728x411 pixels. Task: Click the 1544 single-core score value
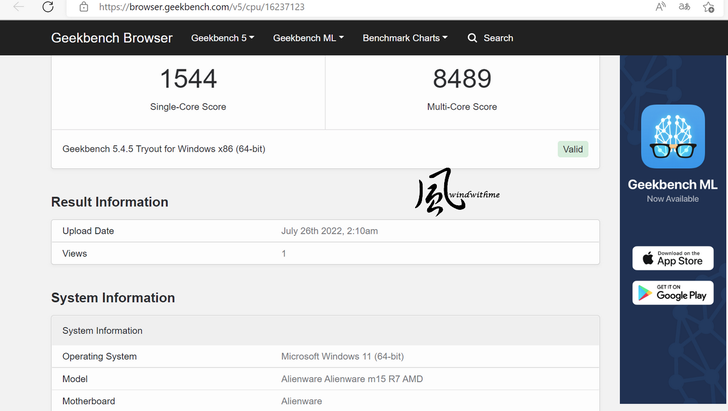(x=188, y=78)
